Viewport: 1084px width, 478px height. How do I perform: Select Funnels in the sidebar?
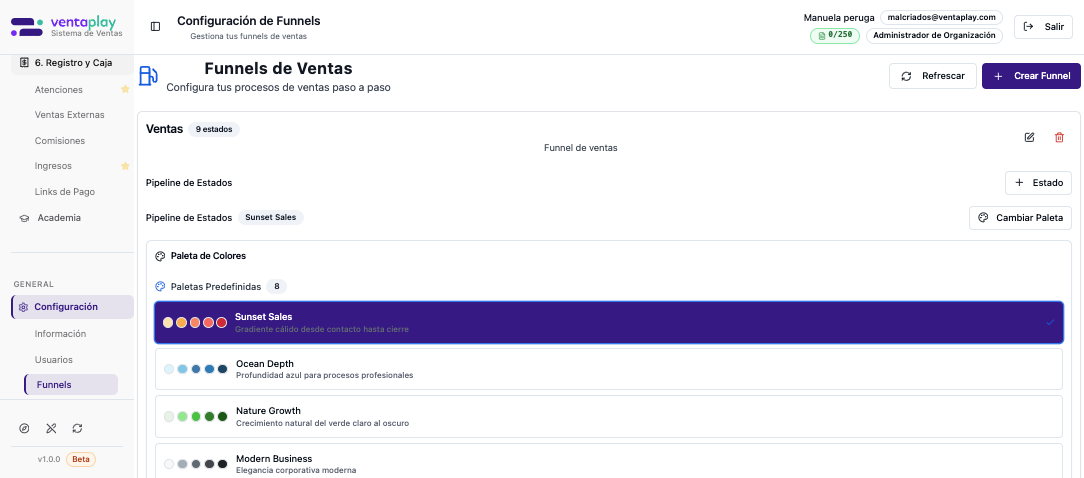click(71, 385)
